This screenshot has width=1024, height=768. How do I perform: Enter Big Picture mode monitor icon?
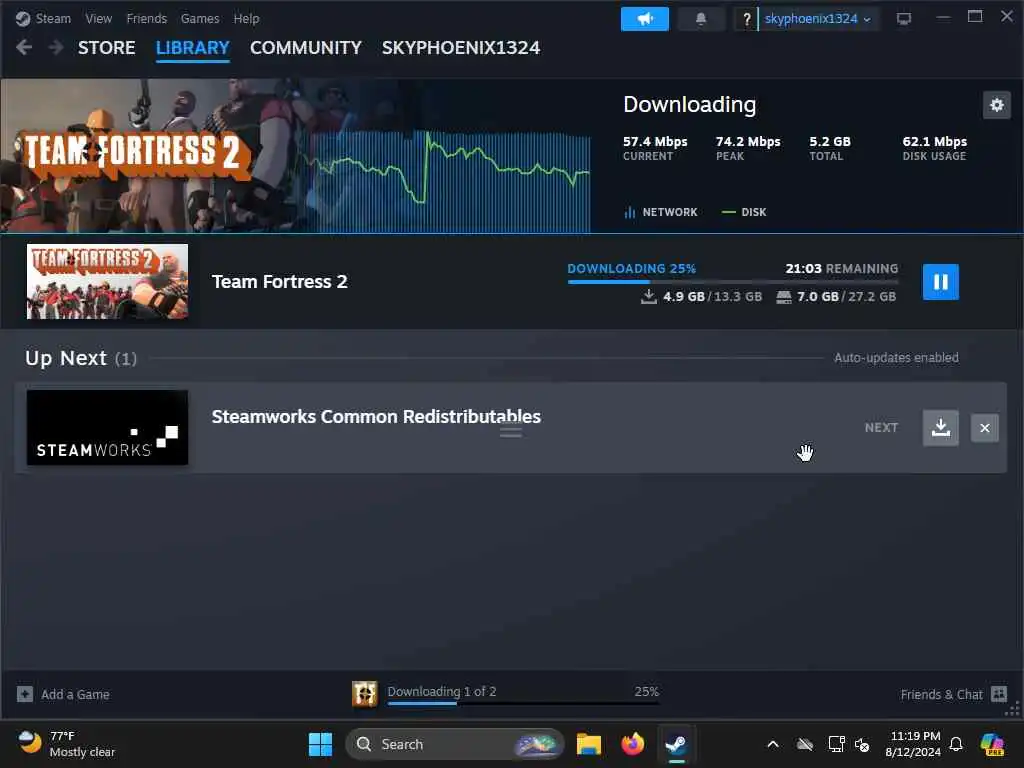(x=904, y=19)
